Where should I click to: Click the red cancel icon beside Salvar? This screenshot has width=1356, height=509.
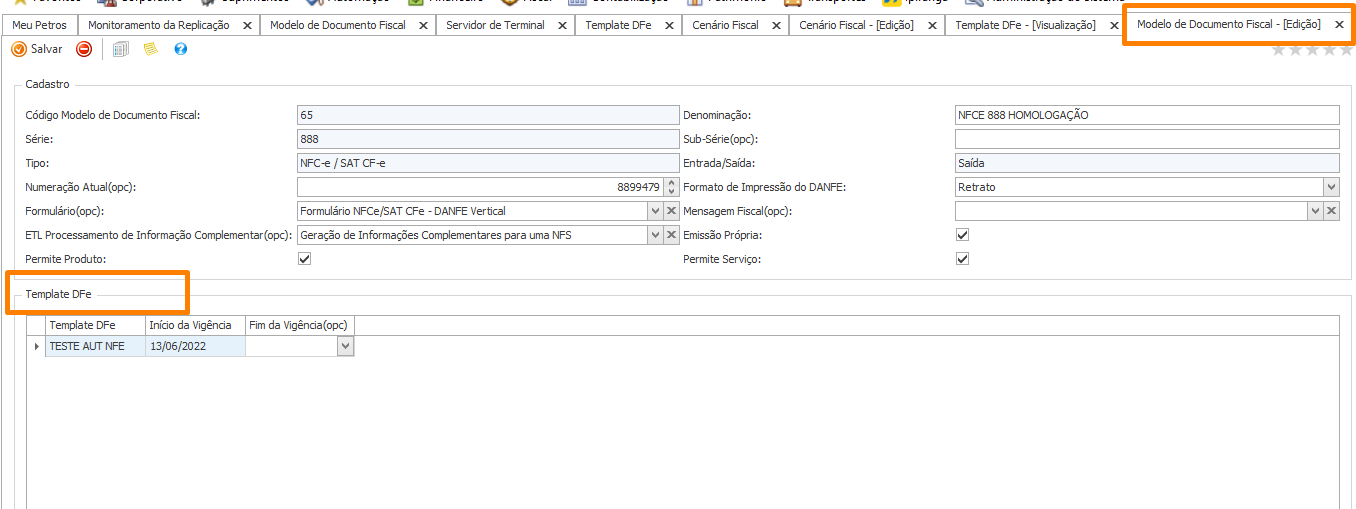84,49
